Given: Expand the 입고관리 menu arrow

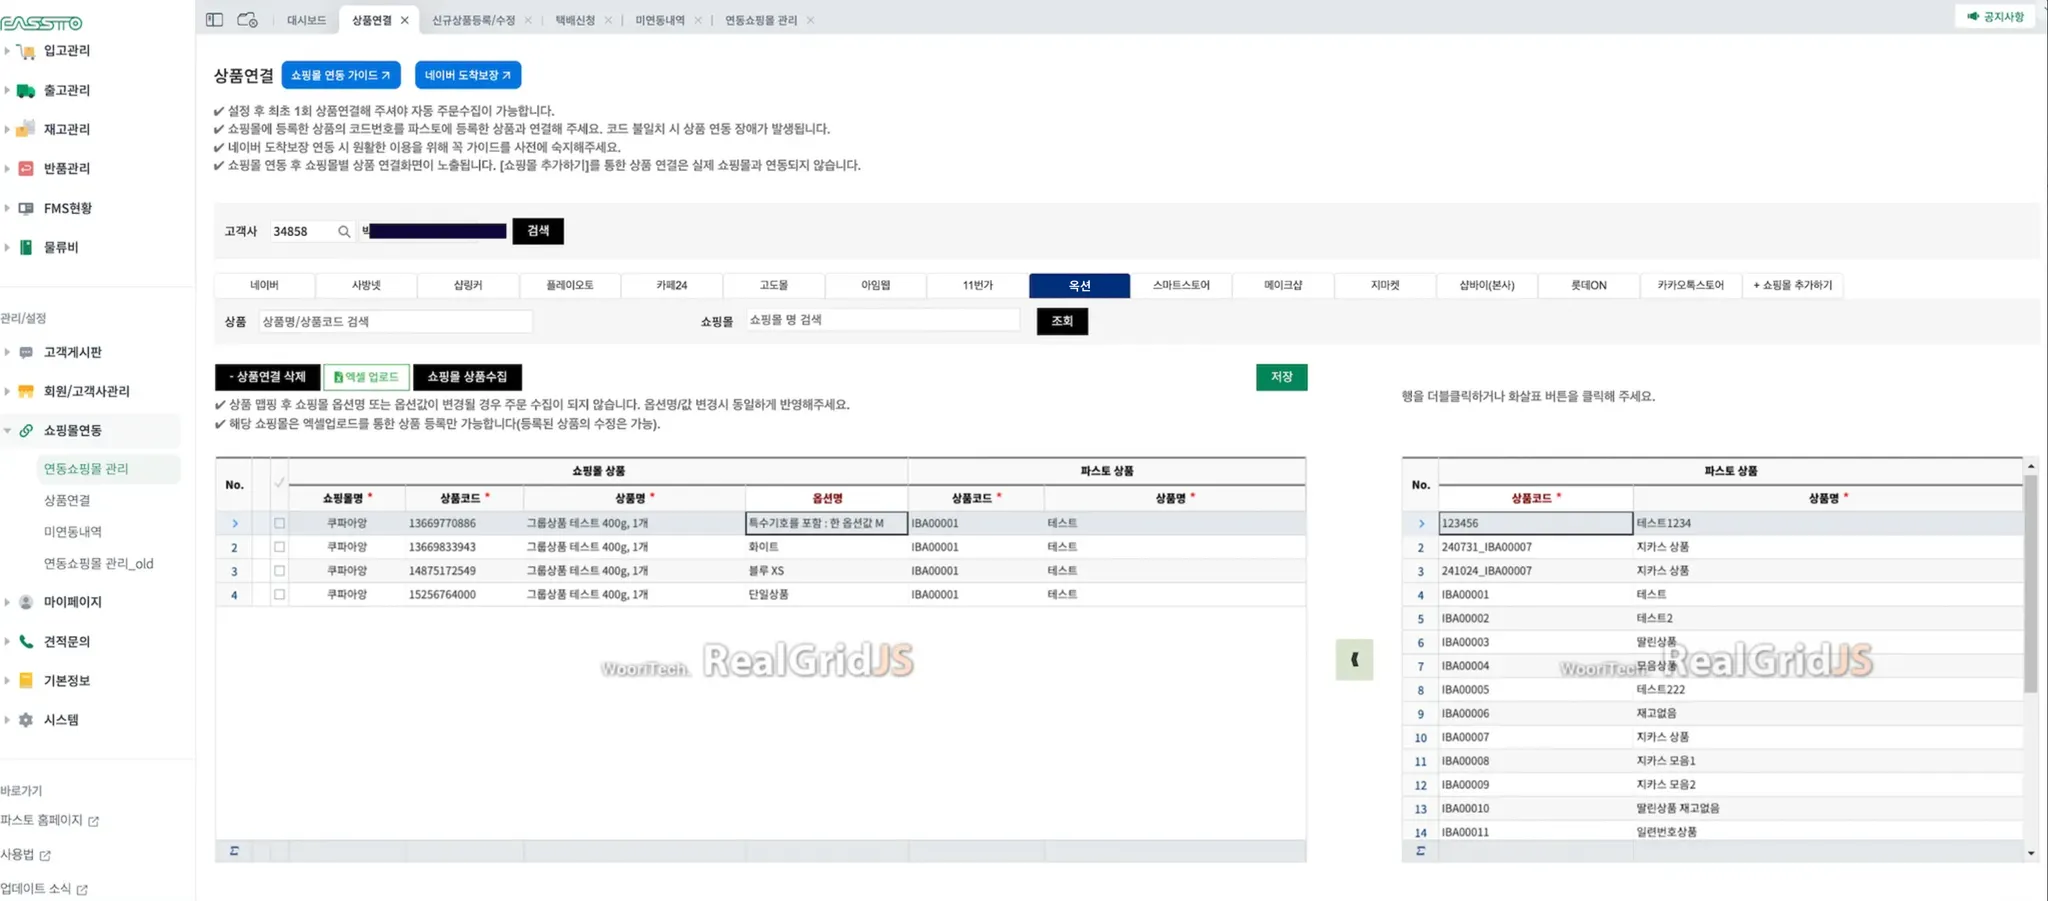Looking at the screenshot, I should pyautogui.click(x=7, y=51).
